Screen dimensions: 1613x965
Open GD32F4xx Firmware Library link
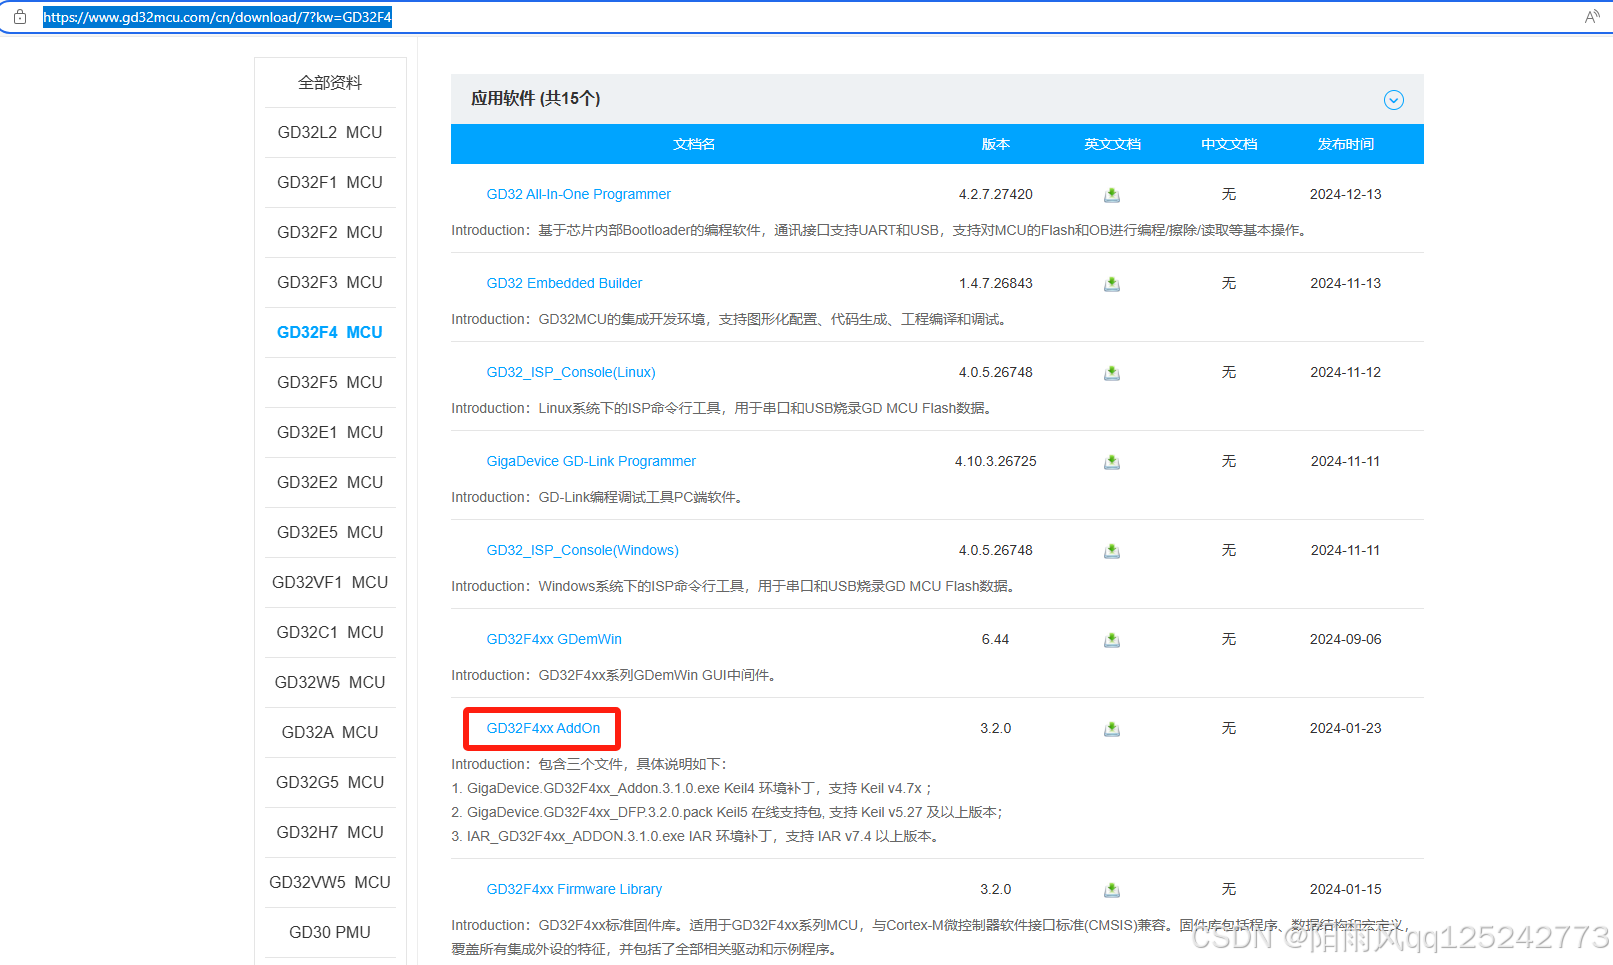pyautogui.click(x=574, y=889)
